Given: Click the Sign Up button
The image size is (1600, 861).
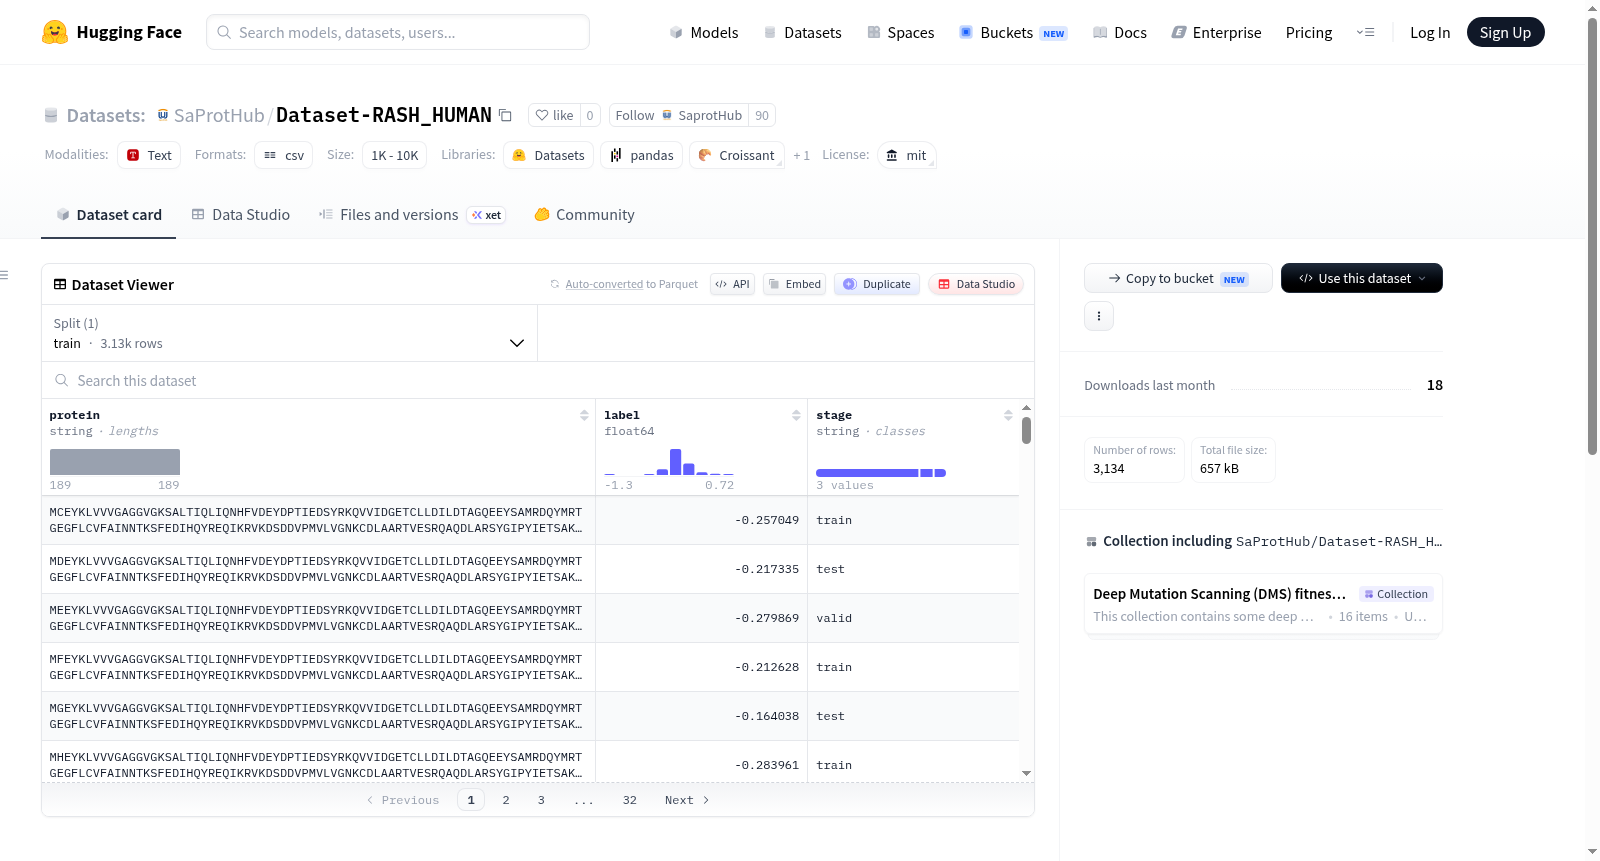Looking at the screenshot, I should (x=1505, y=32).
